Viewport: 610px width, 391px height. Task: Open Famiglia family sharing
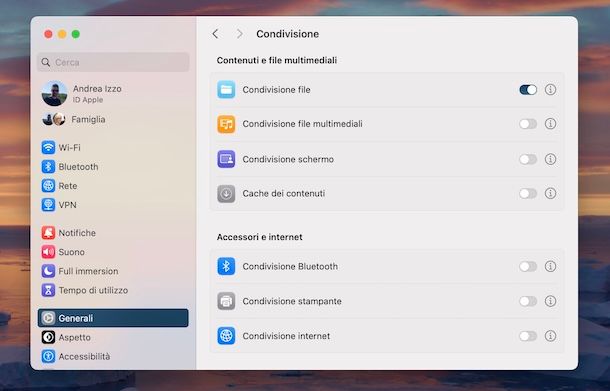[x=113, y=119]
